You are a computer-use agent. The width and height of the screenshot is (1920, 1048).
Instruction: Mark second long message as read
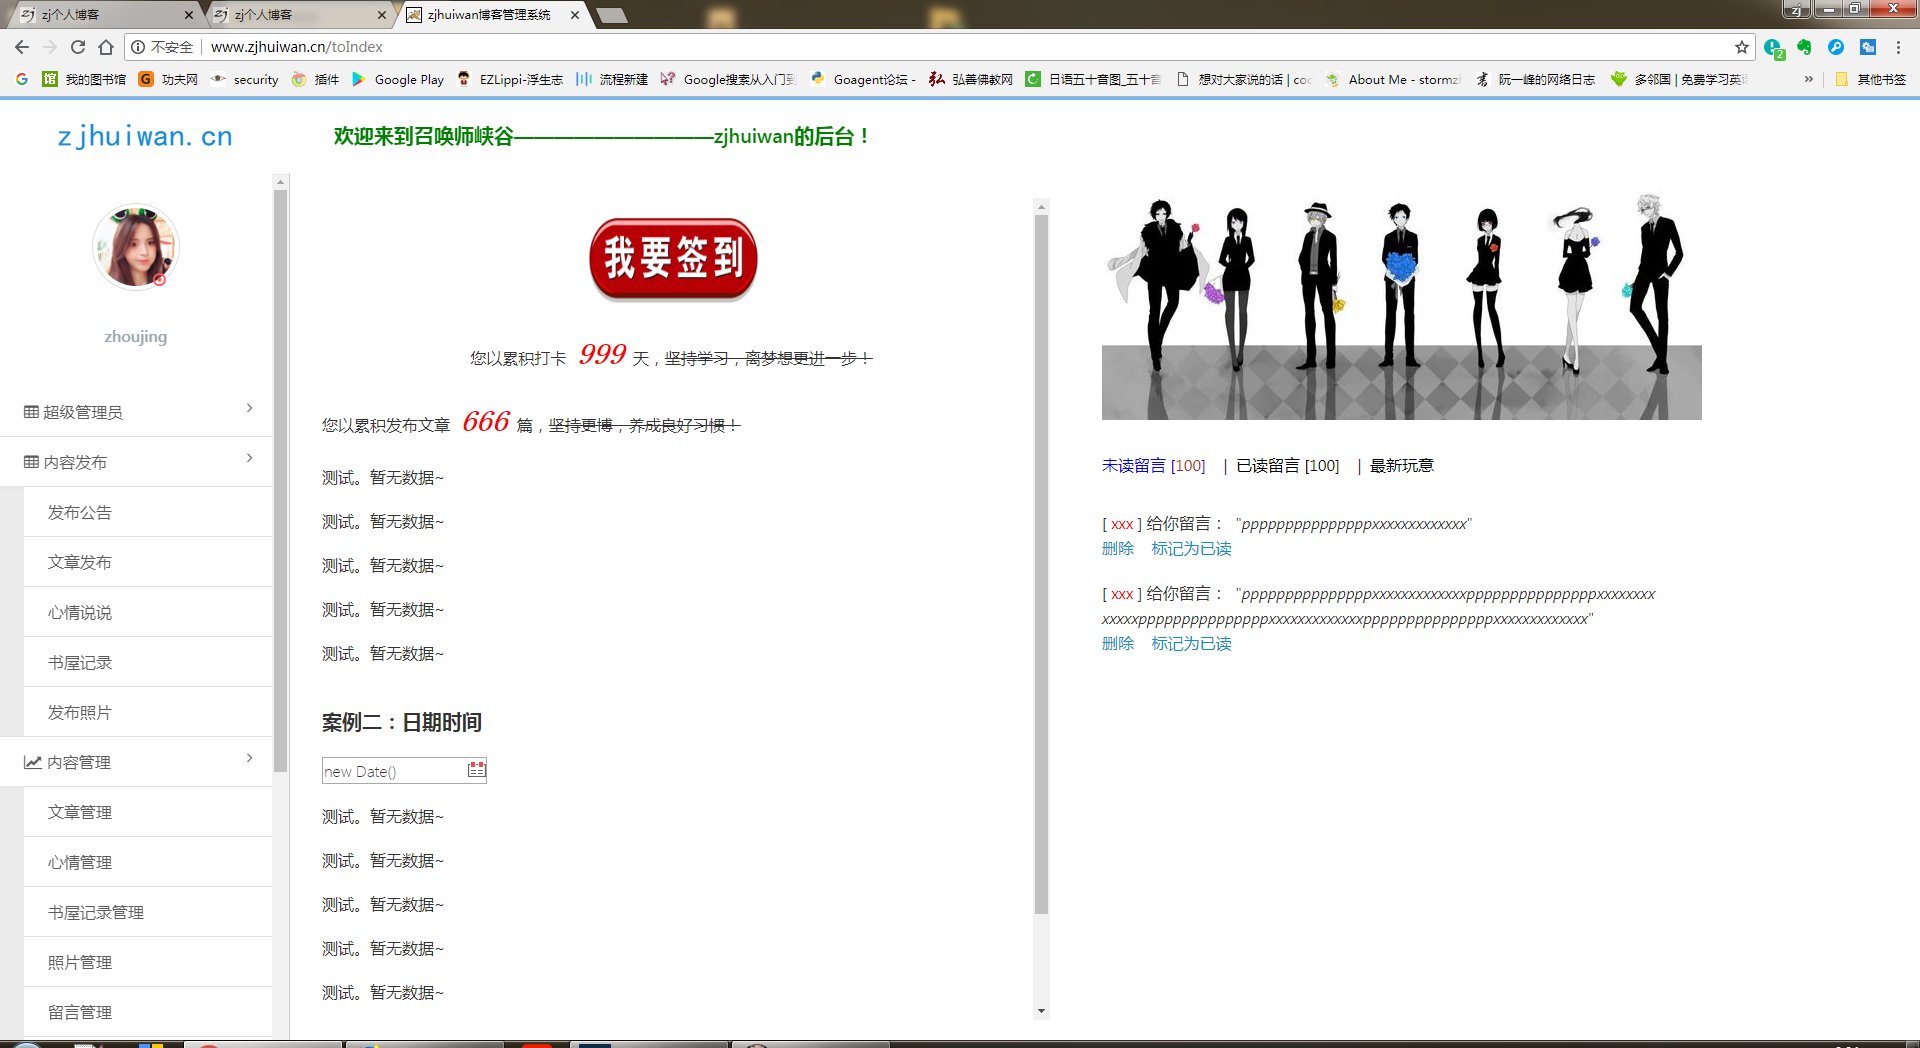point(1191,643)
